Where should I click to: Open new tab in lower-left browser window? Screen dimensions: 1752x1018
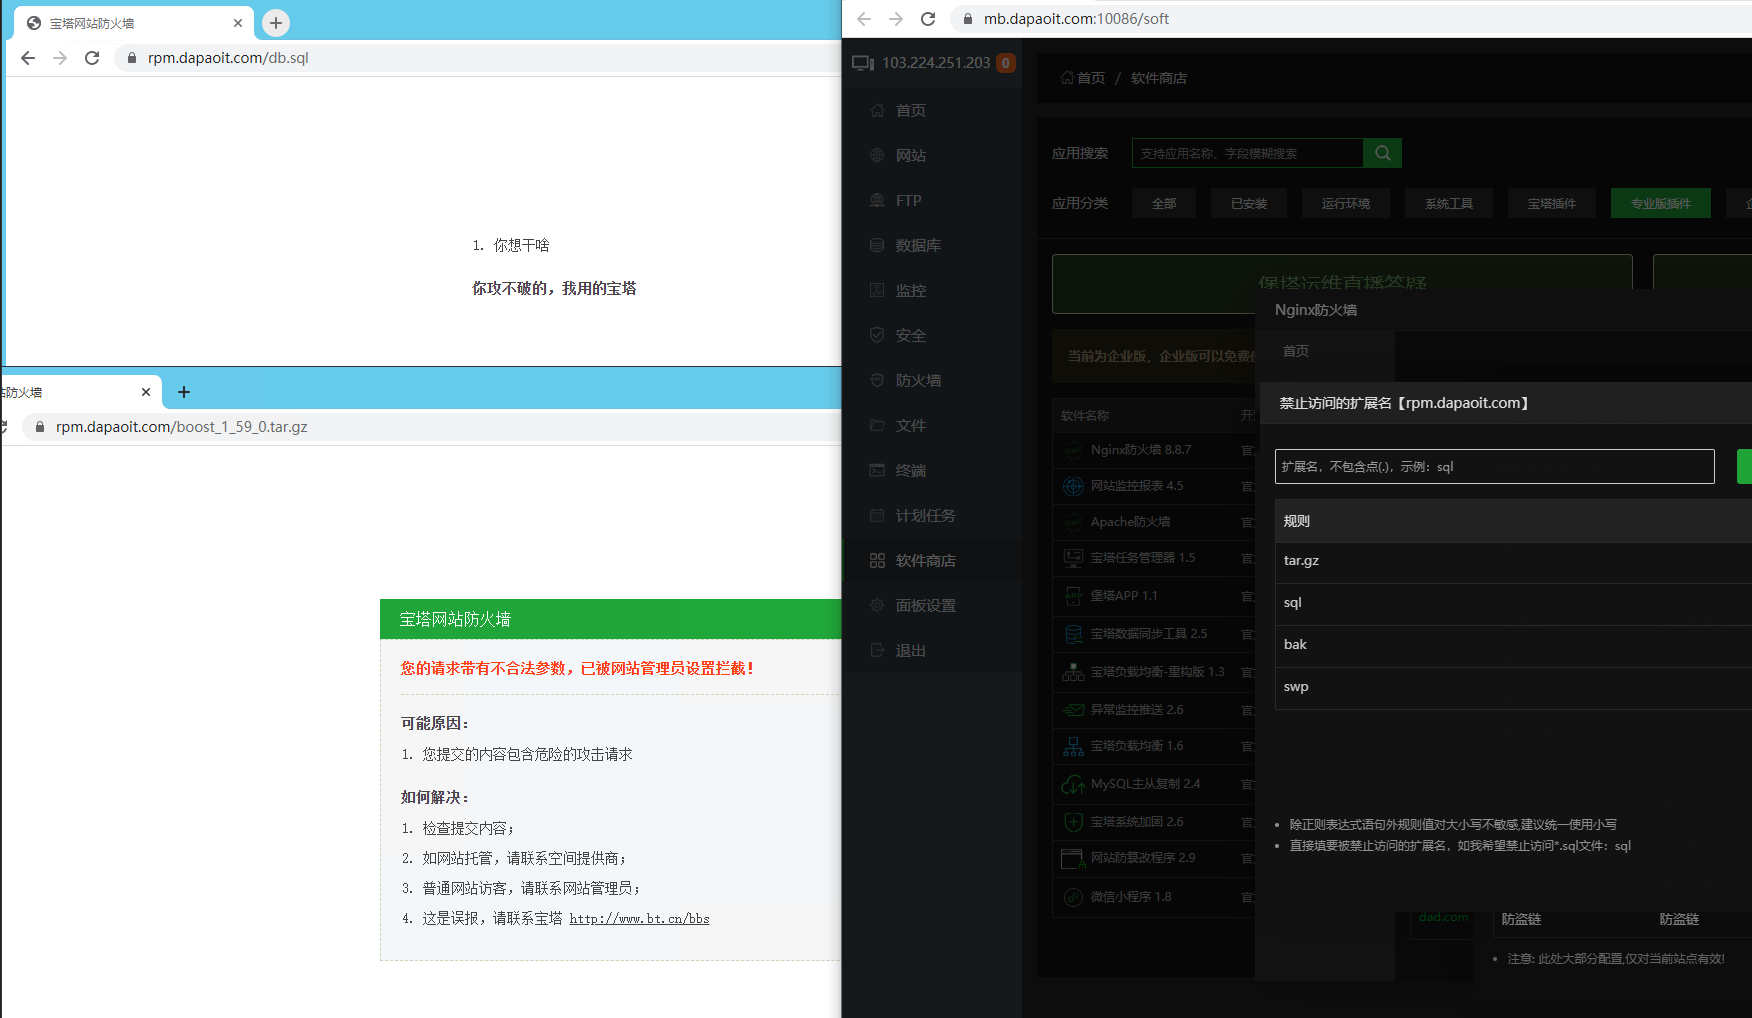click(x=184, y=392)
